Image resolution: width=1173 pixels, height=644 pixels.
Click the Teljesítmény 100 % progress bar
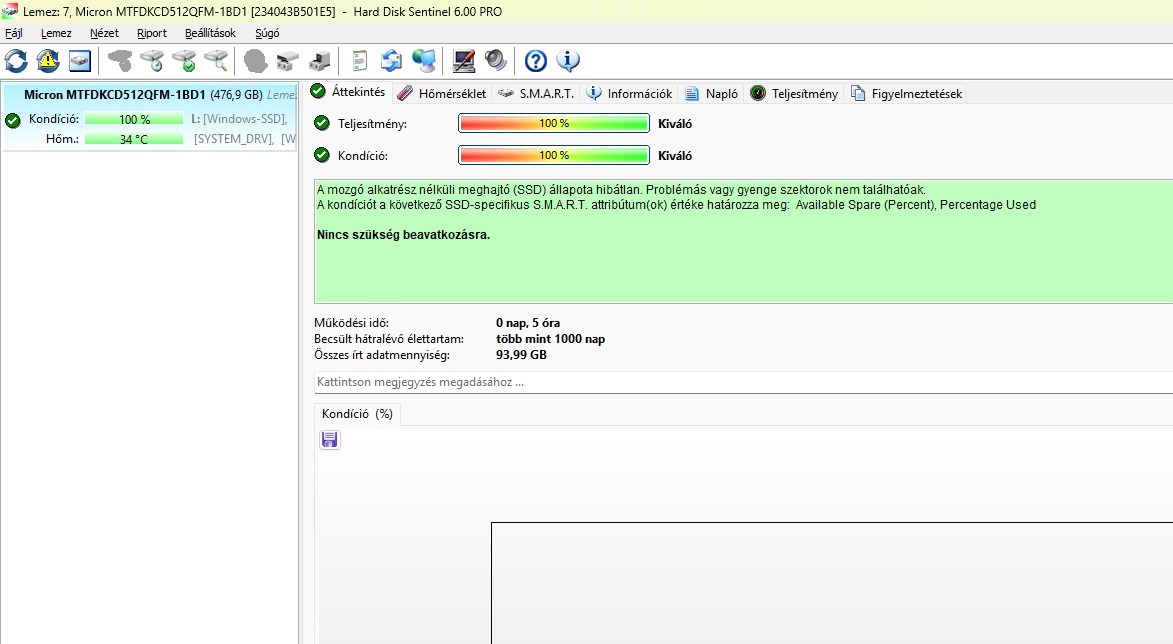[554, 123]
